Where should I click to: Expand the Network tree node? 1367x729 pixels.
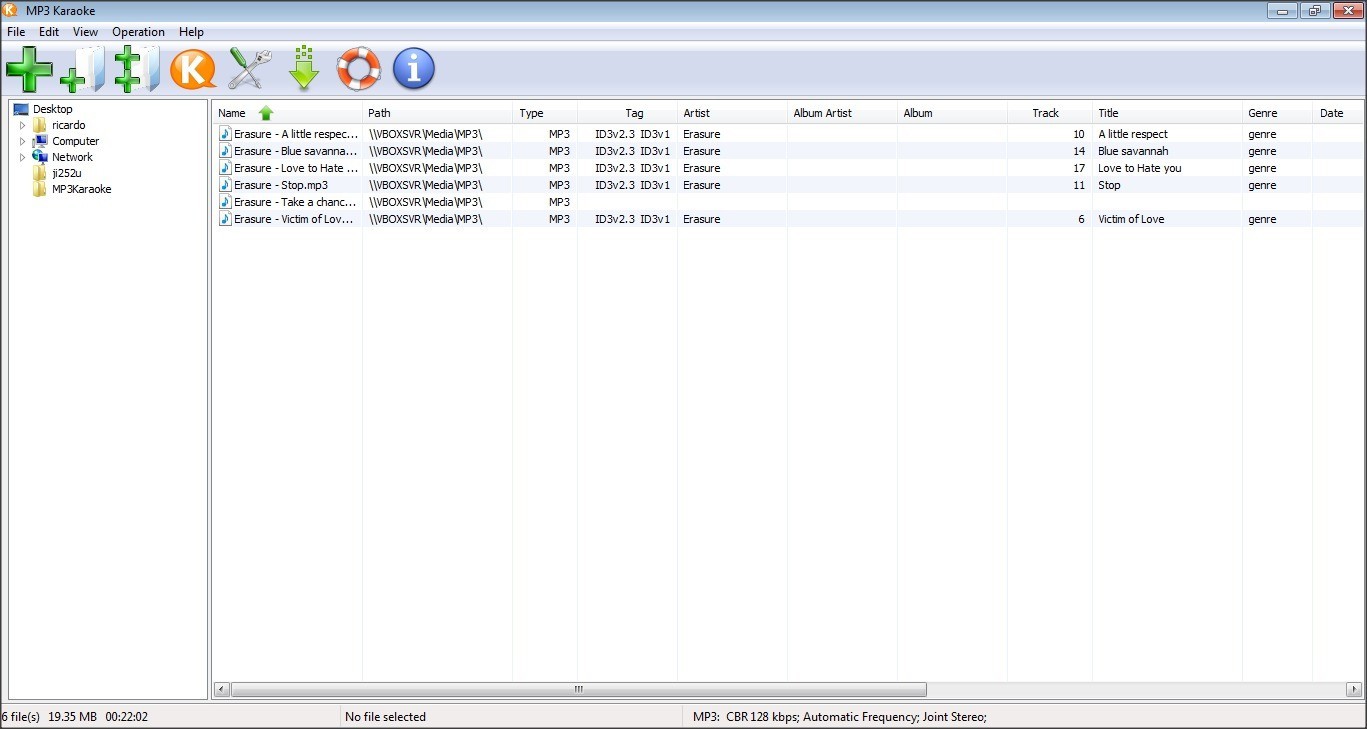[22, 157]
